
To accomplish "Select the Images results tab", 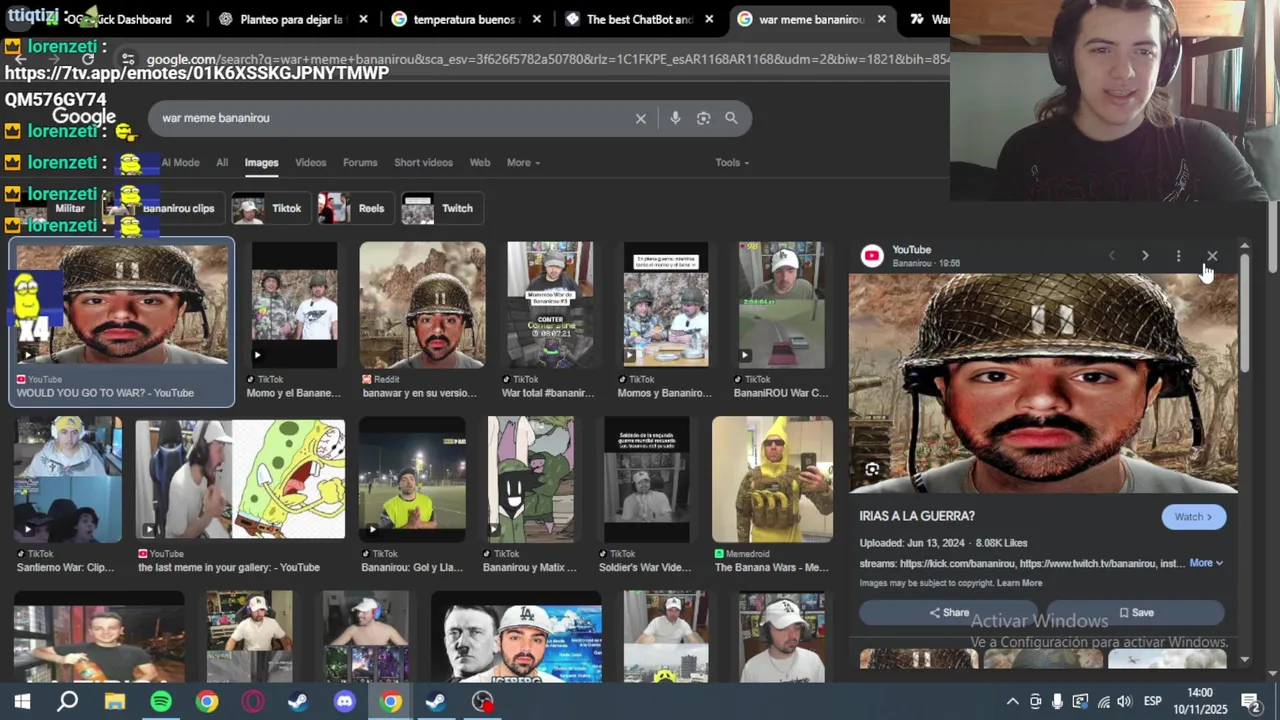I will pos(261,163).
